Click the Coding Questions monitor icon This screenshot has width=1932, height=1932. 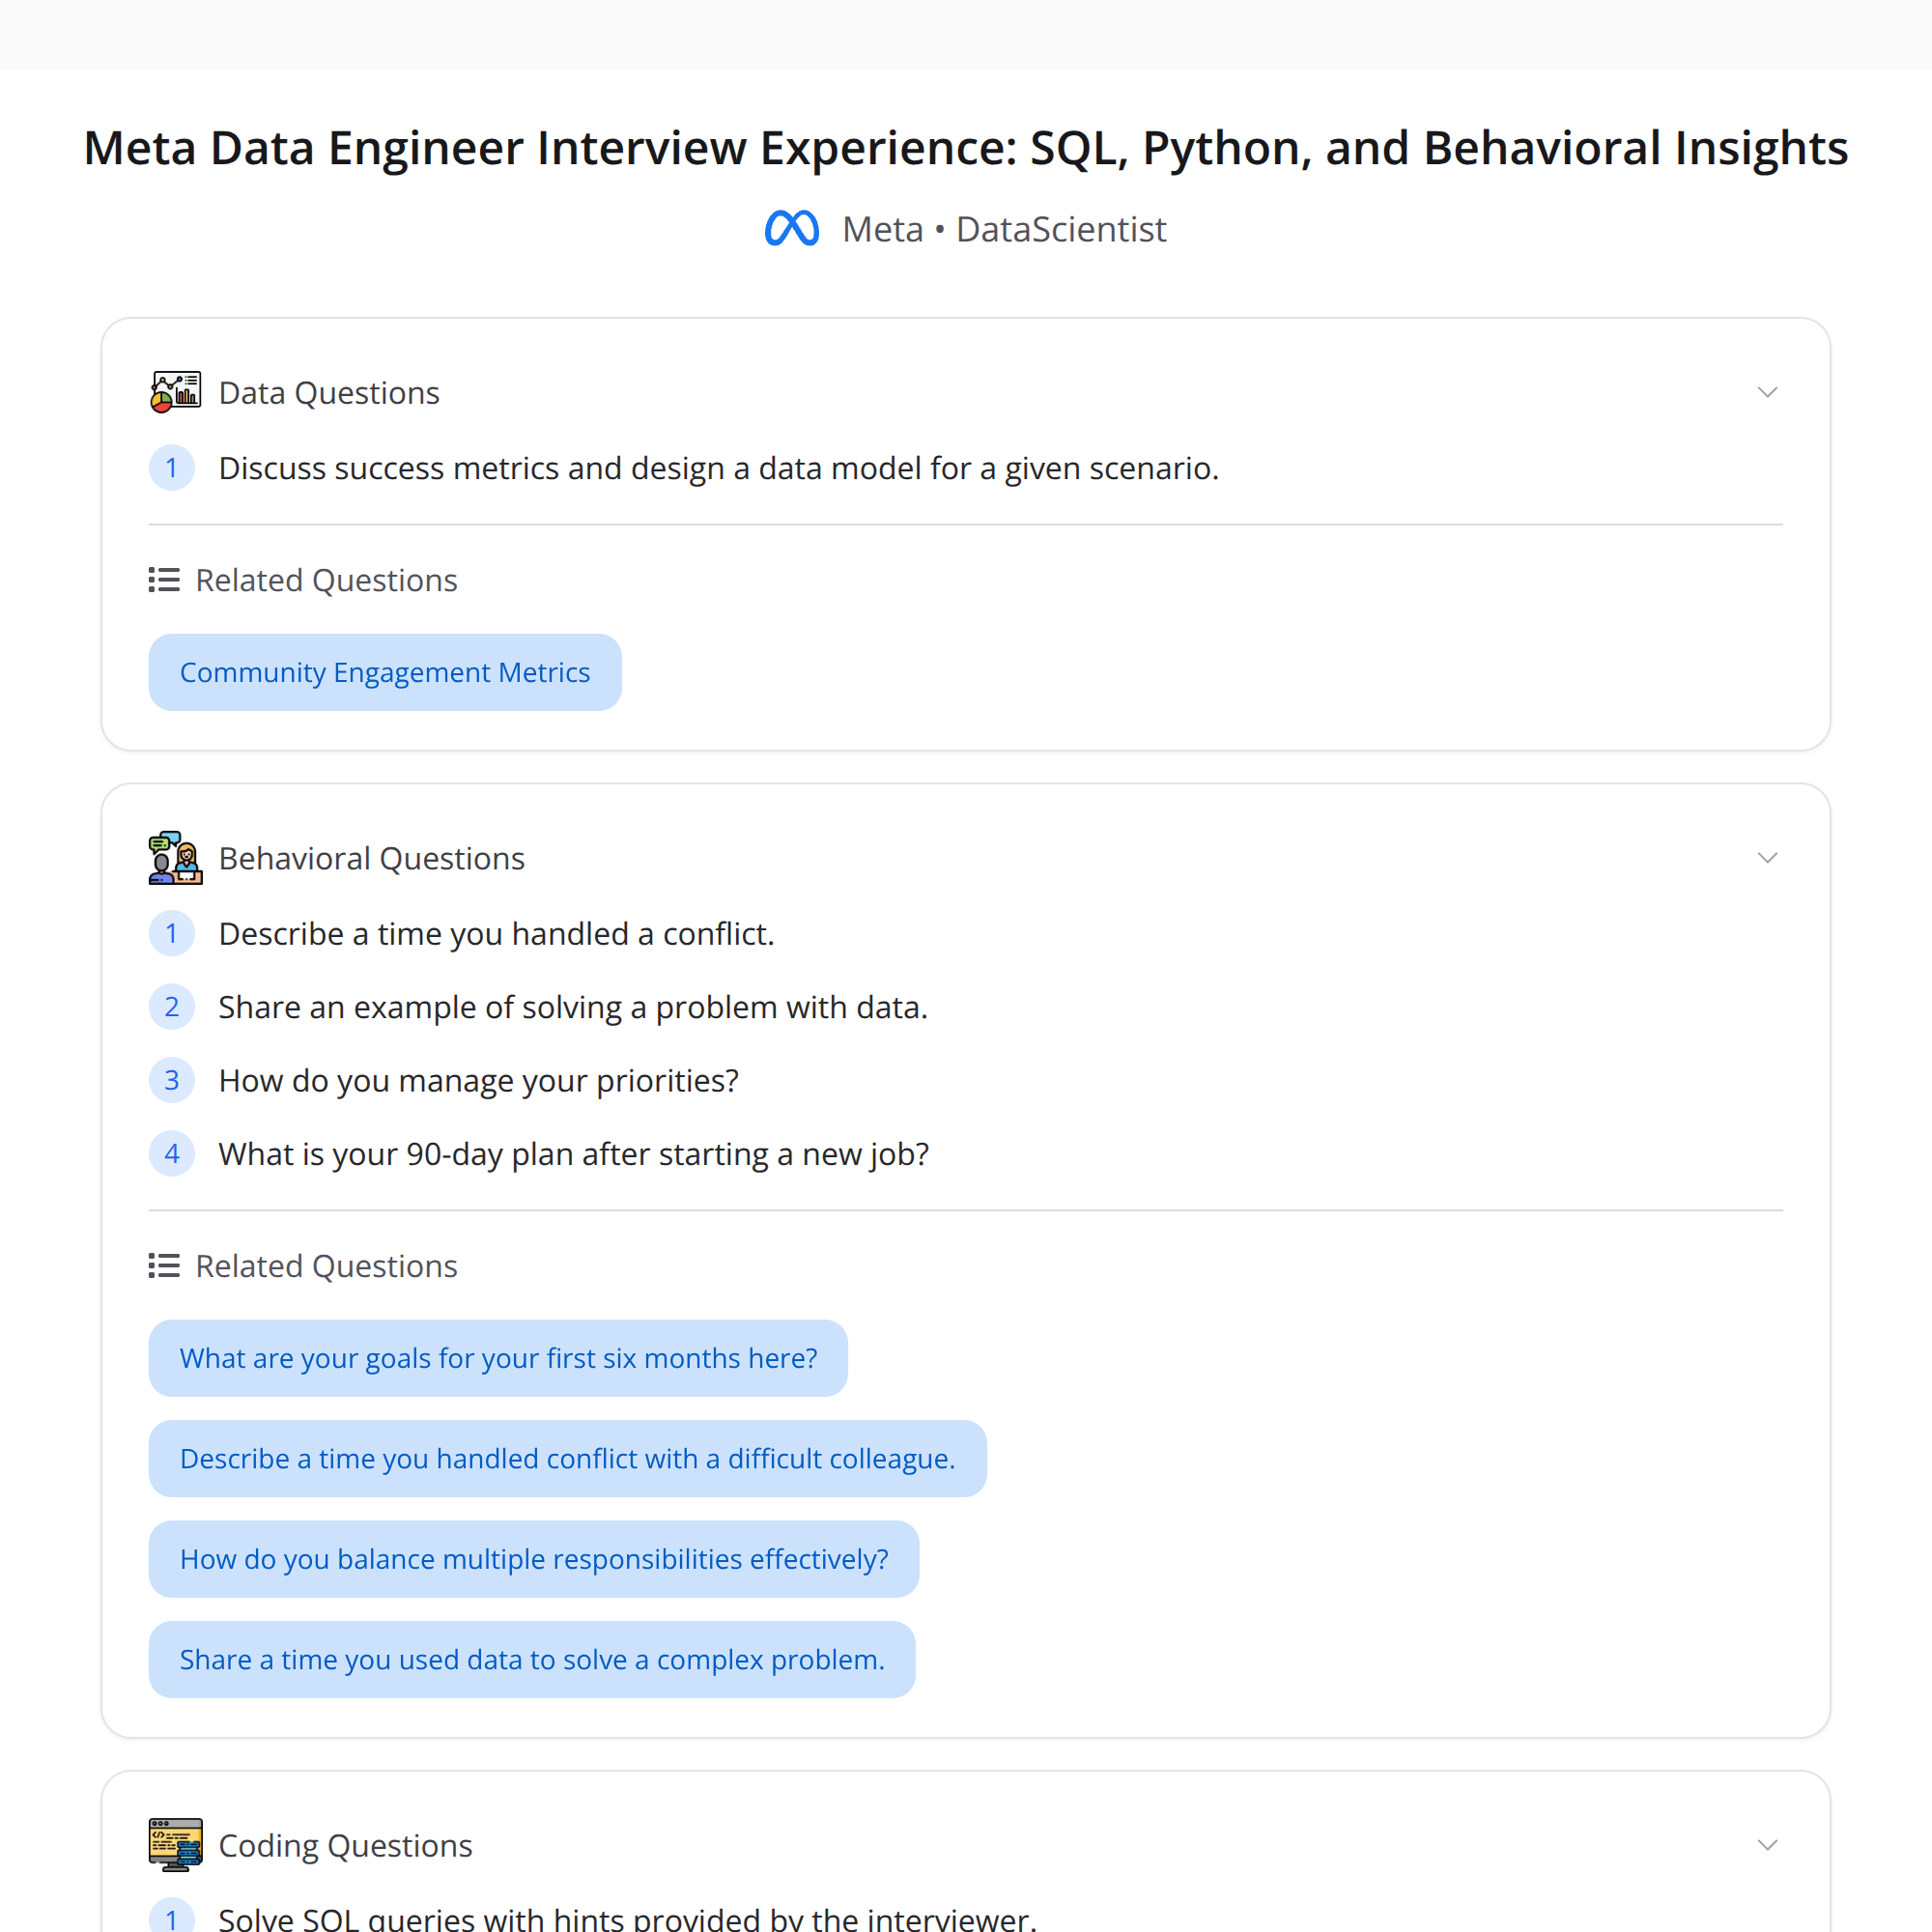coord(174,1845)
